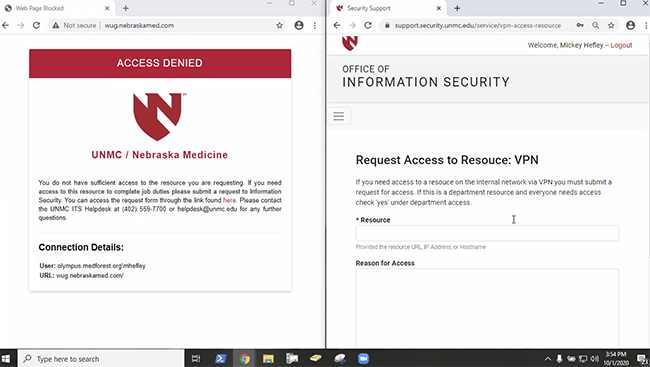Reload the Web Page Blocked window
Viewport: 650px width, 367px height.
pos(36,25)
